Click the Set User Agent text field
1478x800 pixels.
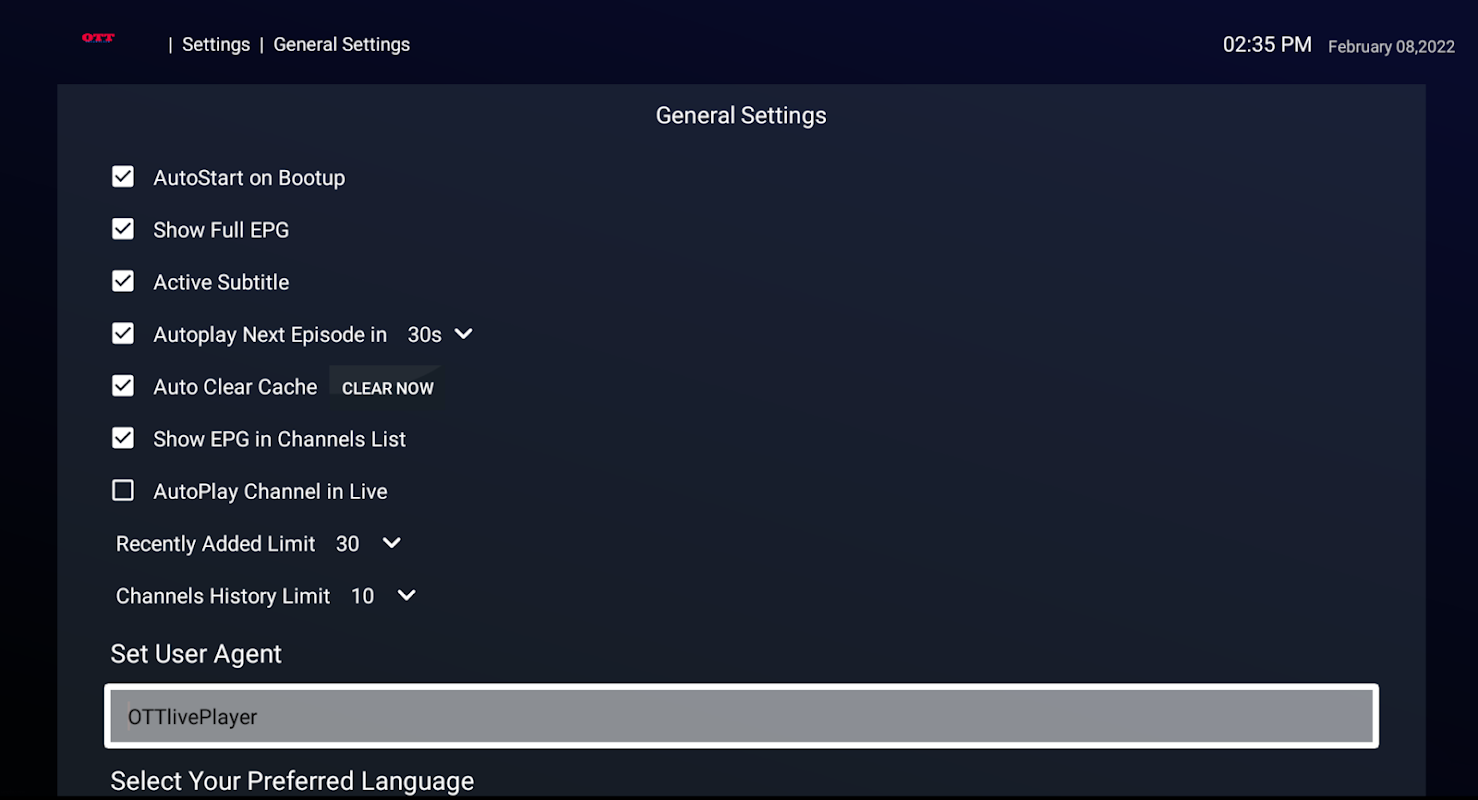coord(741,716)
